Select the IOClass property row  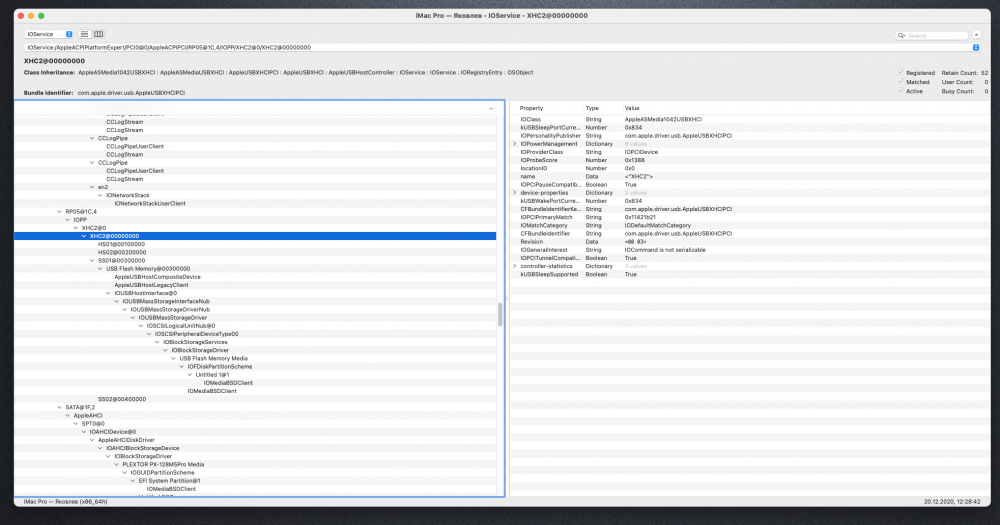[x=750, y=119]
